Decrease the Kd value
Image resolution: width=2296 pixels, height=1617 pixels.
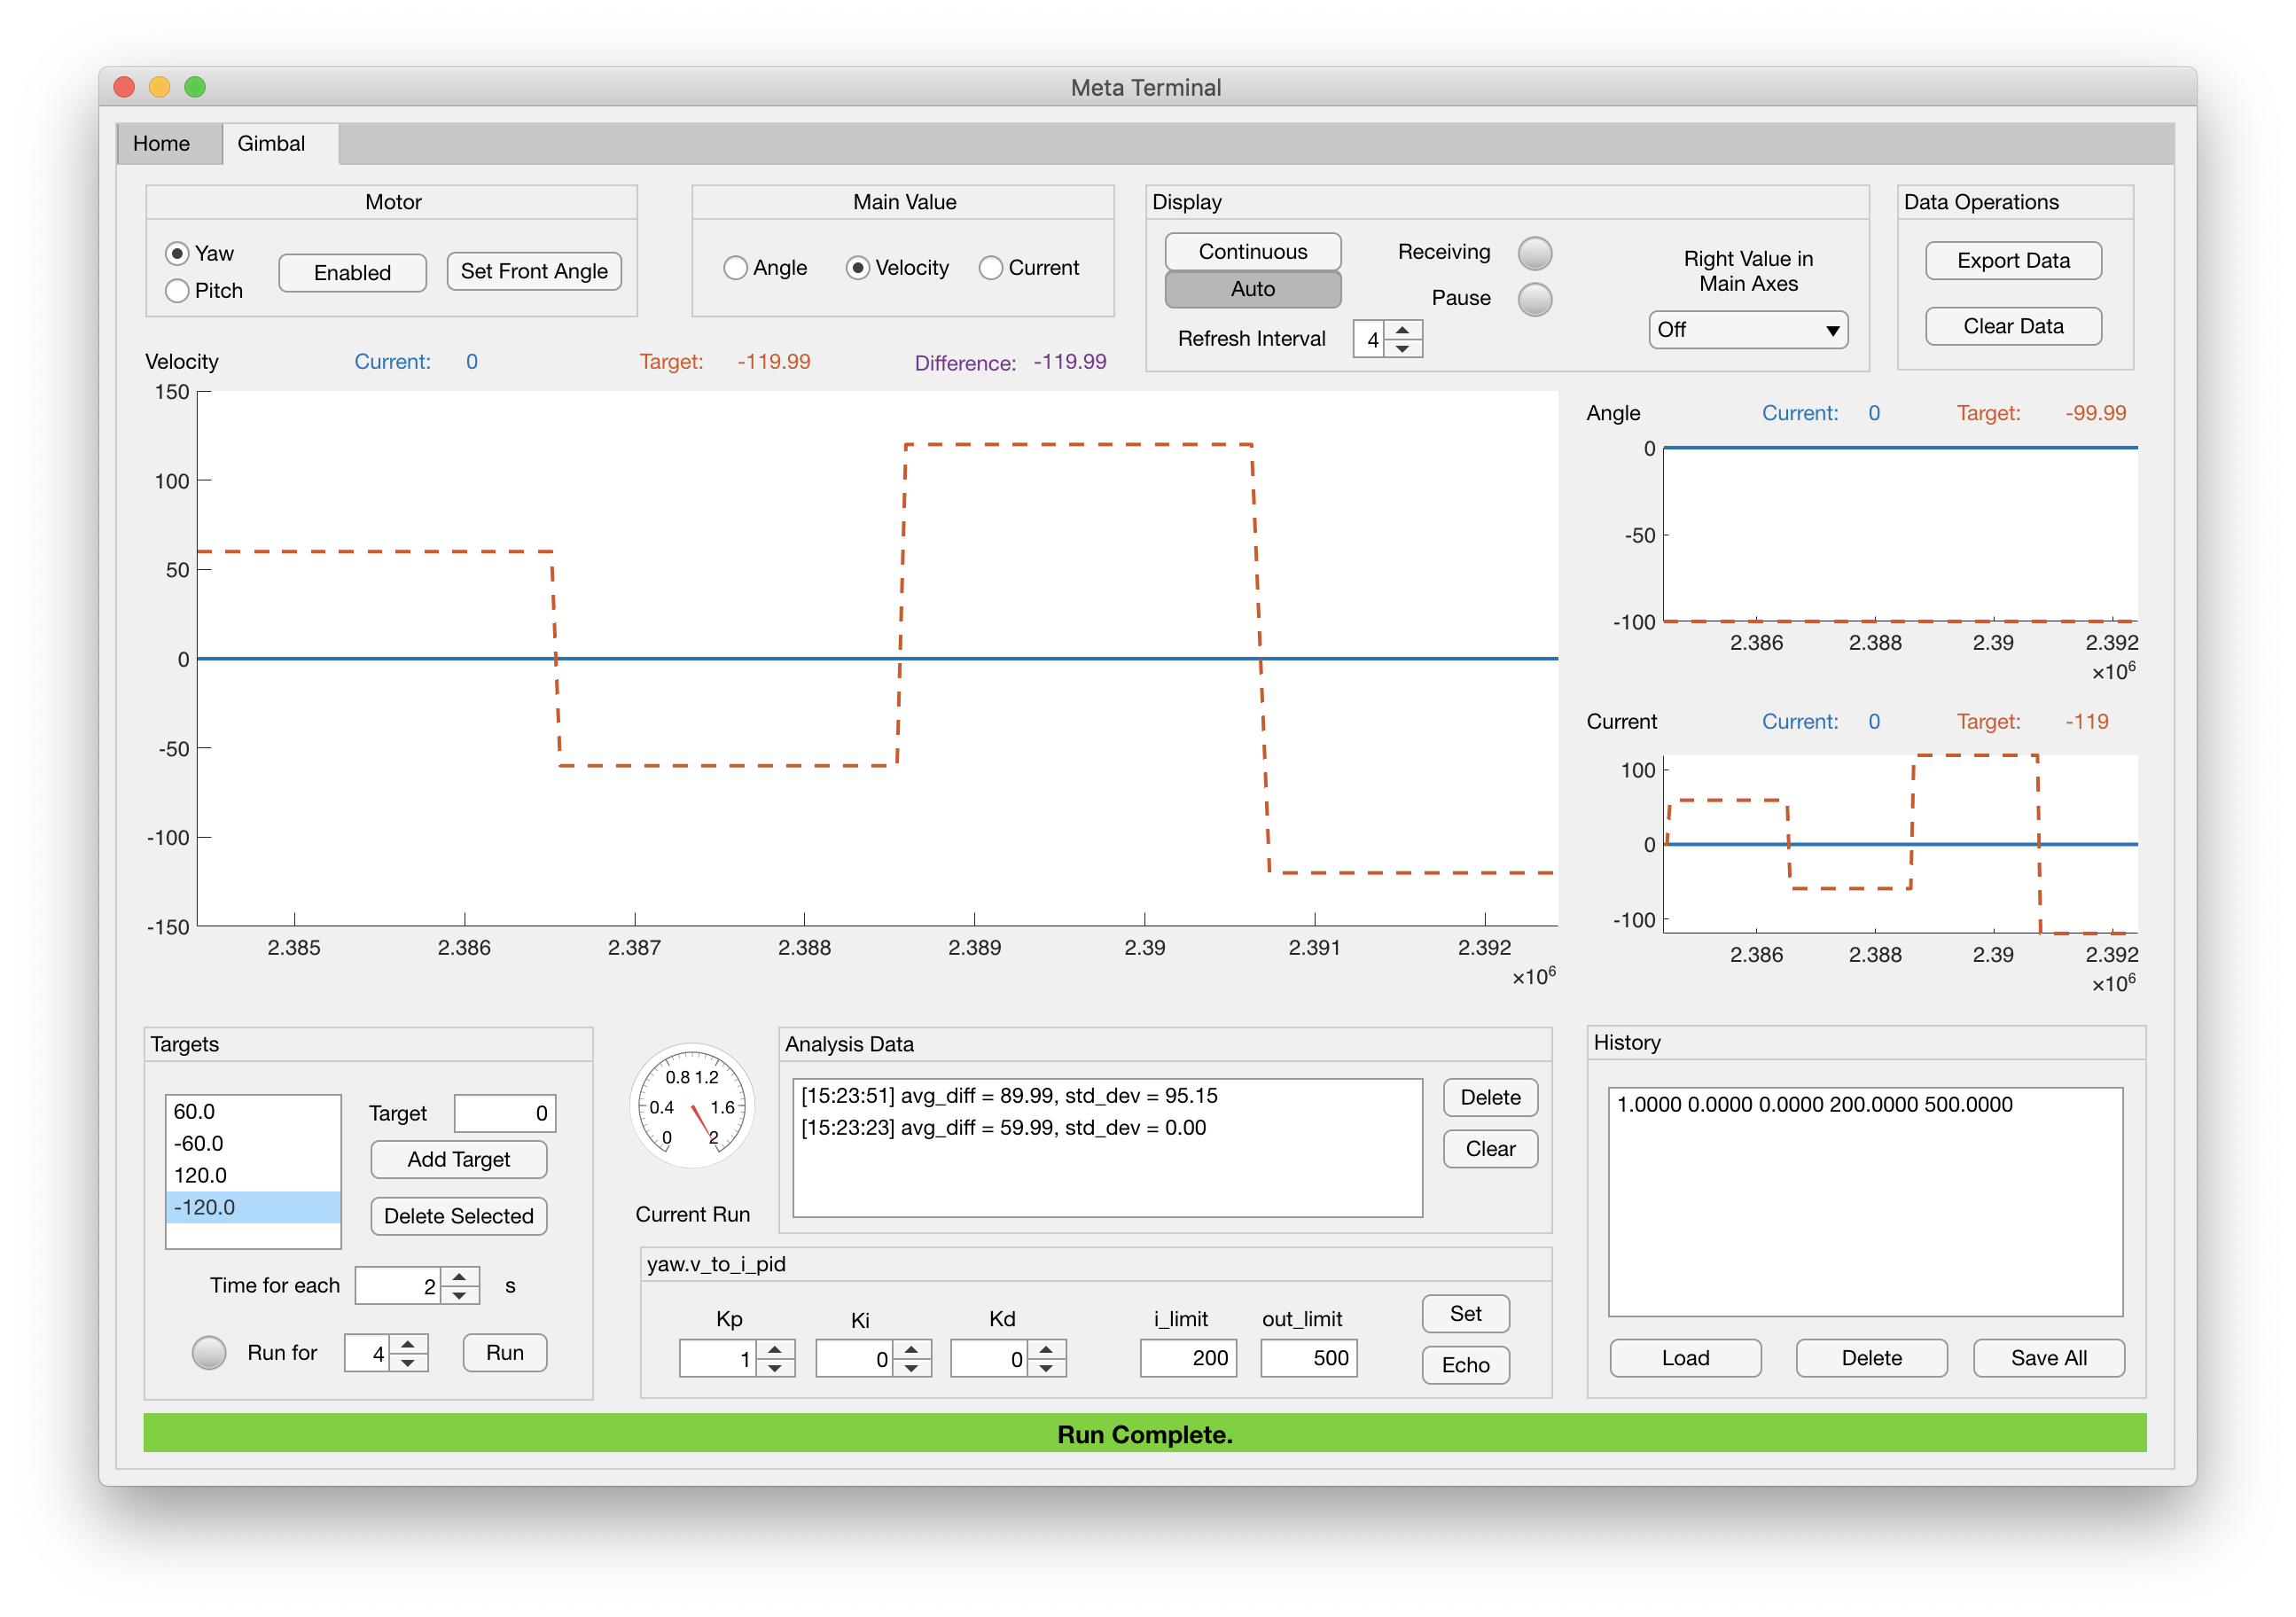pyautogui.click(x=1046, y=1367)
